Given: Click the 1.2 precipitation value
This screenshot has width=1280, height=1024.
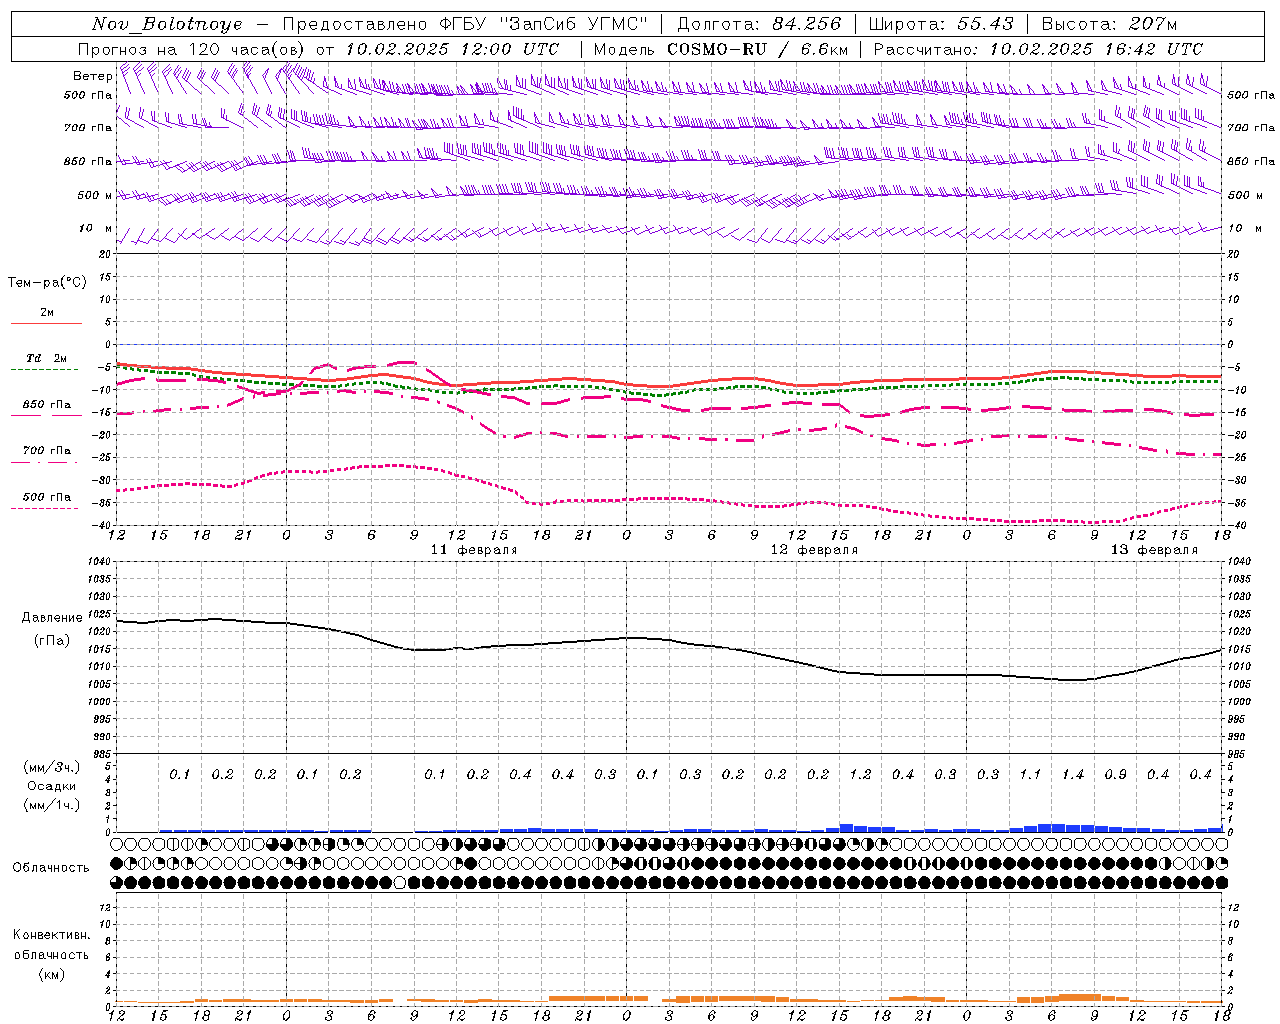Looking at the screenshot, I should [860, 774].
